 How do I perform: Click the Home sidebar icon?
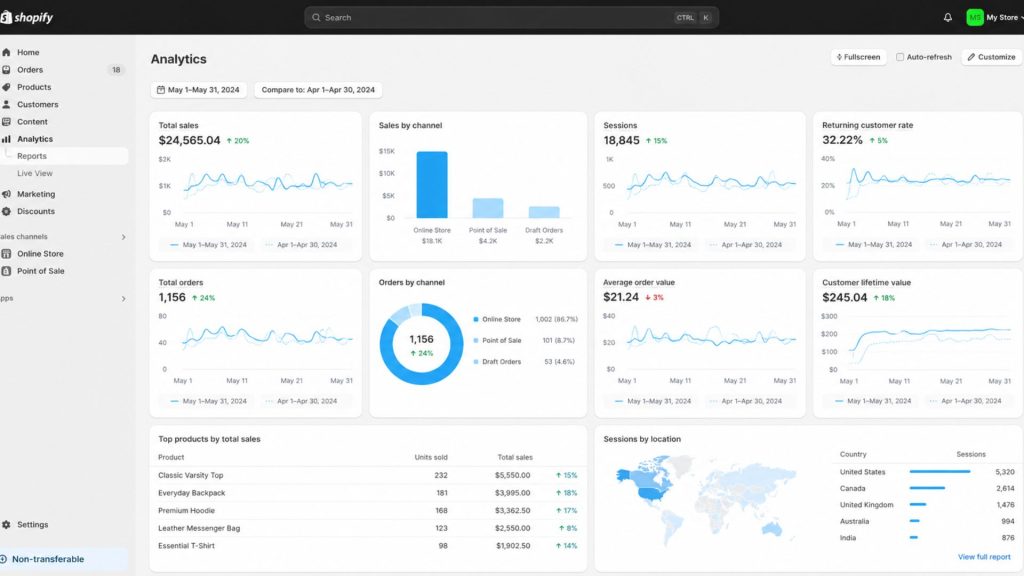(x=7, y=52)
